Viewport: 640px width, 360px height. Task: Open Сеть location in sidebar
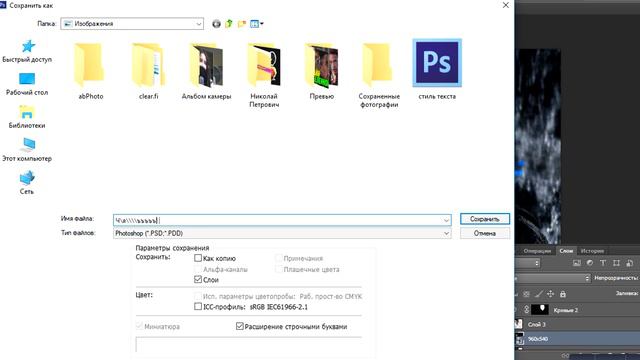coord(27,183)
